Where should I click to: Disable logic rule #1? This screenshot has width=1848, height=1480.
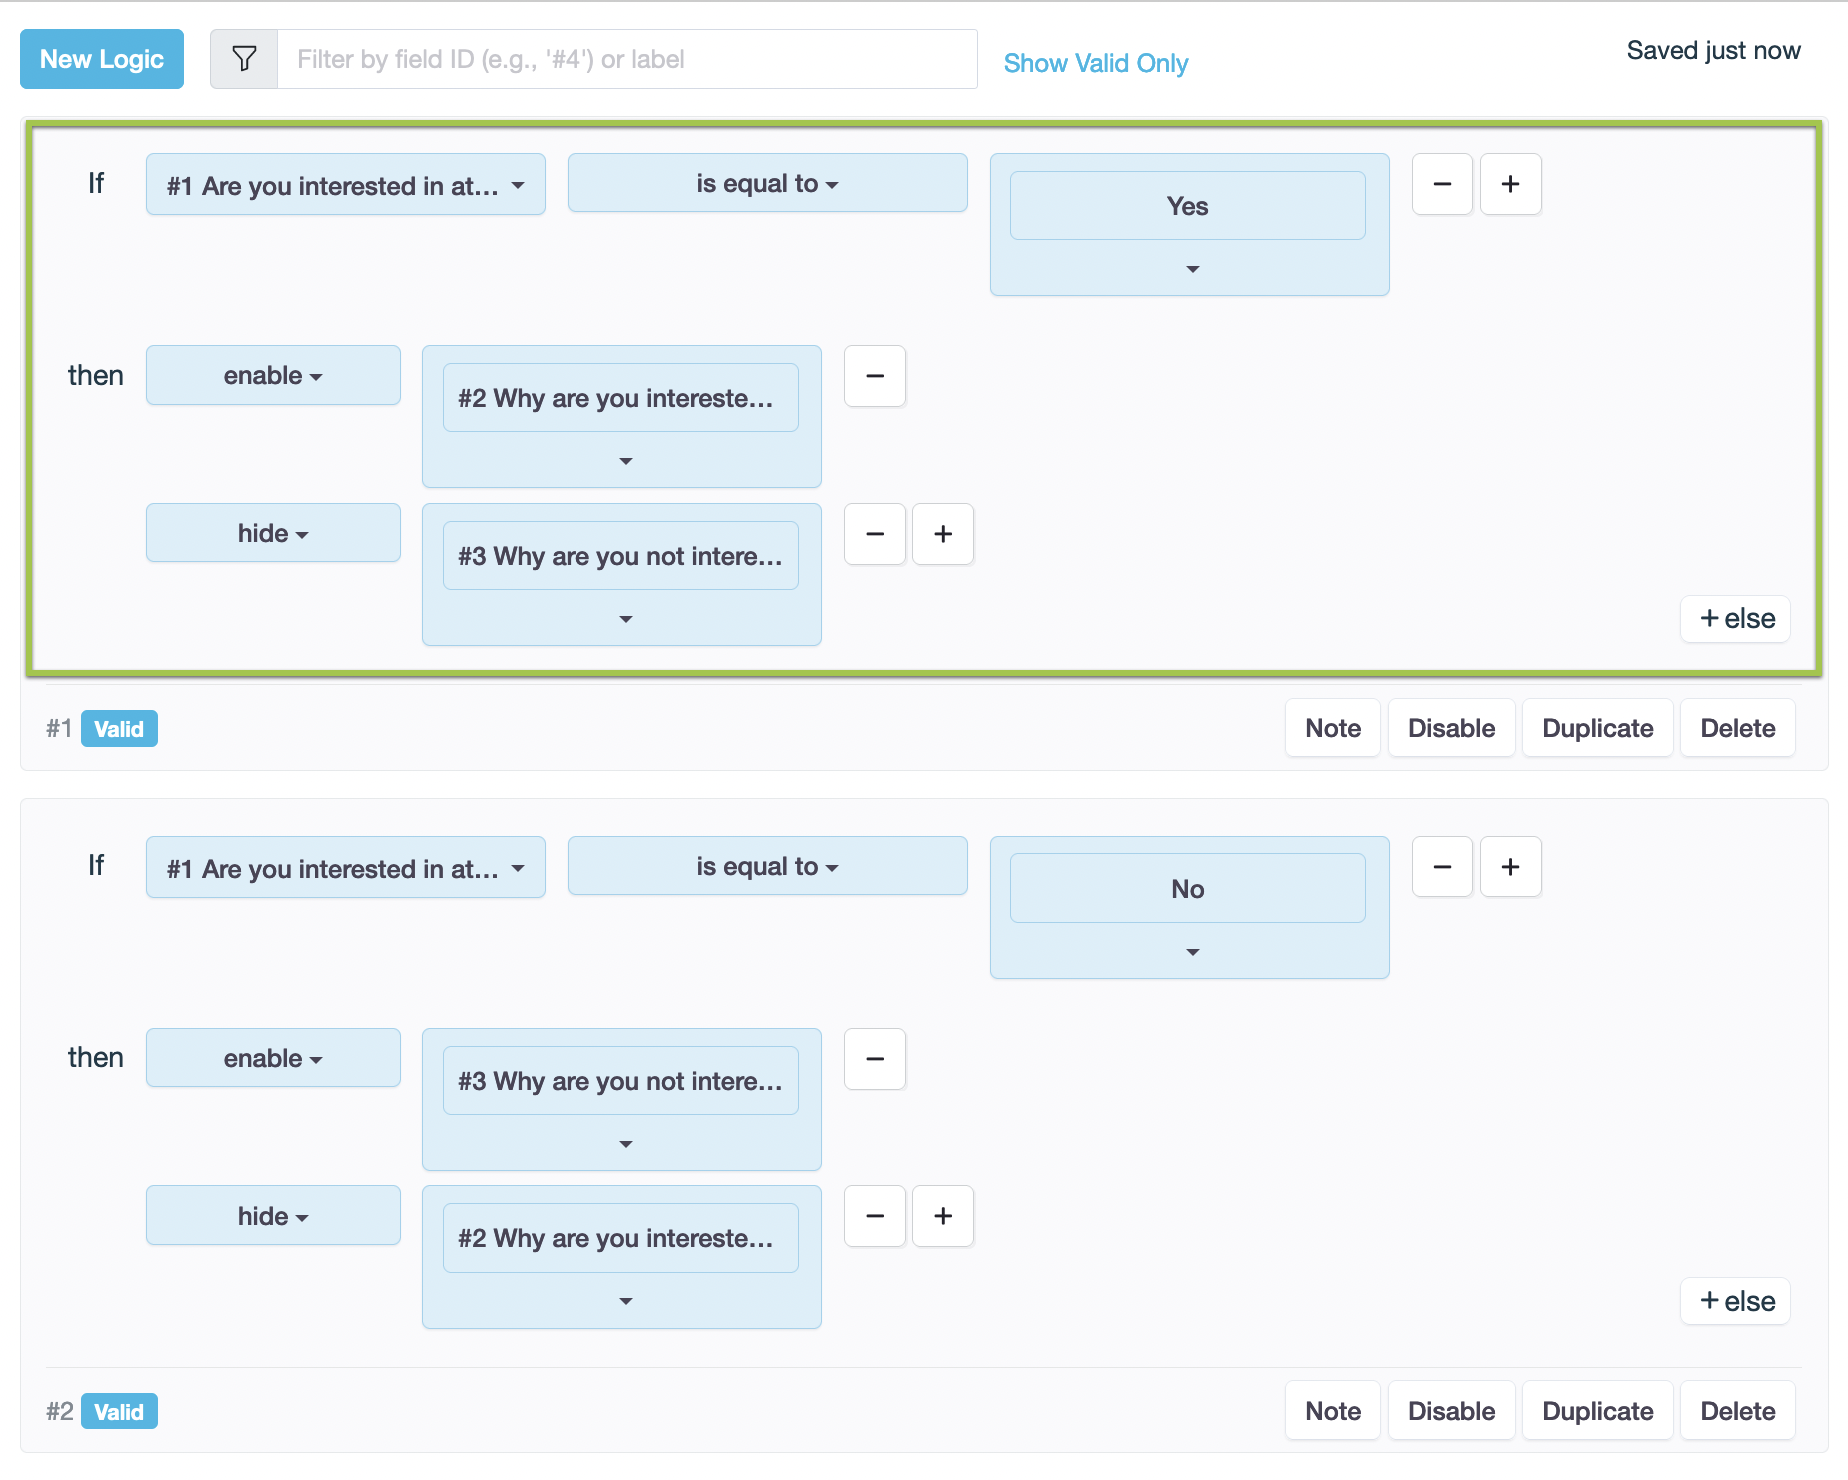[1451, 728]
